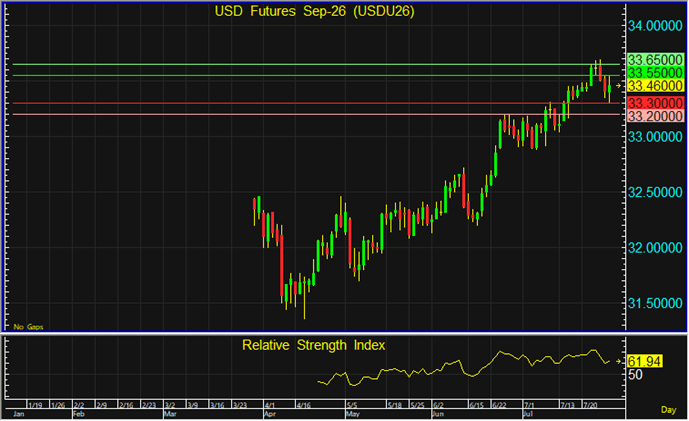Select the red 33.30000 price tag
Image resolution: width=689 pixels, height=421 pixels.
pos(655,103)
